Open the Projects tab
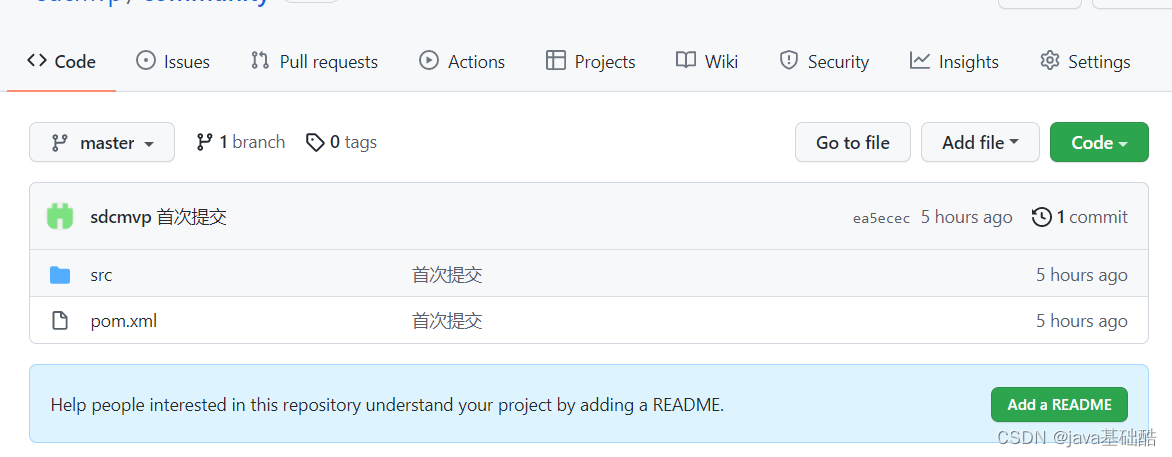Screen dimensions: 1172x457 pyautogui.click(x=590, y=61)
